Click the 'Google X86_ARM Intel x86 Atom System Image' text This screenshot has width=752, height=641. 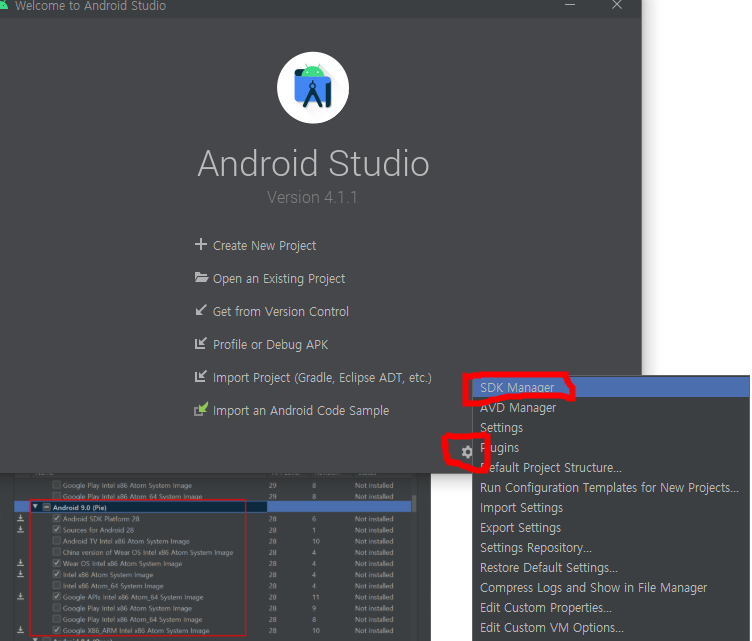136,630
